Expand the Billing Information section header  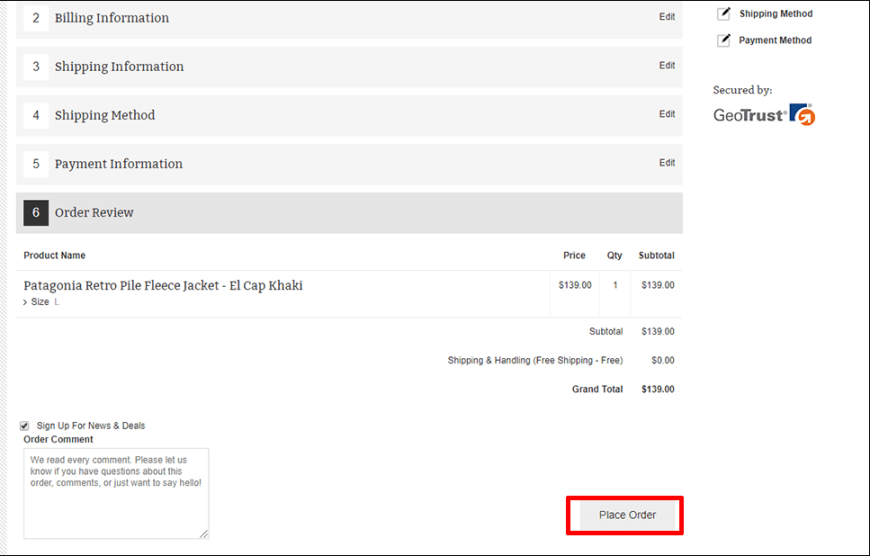point(349,18)
